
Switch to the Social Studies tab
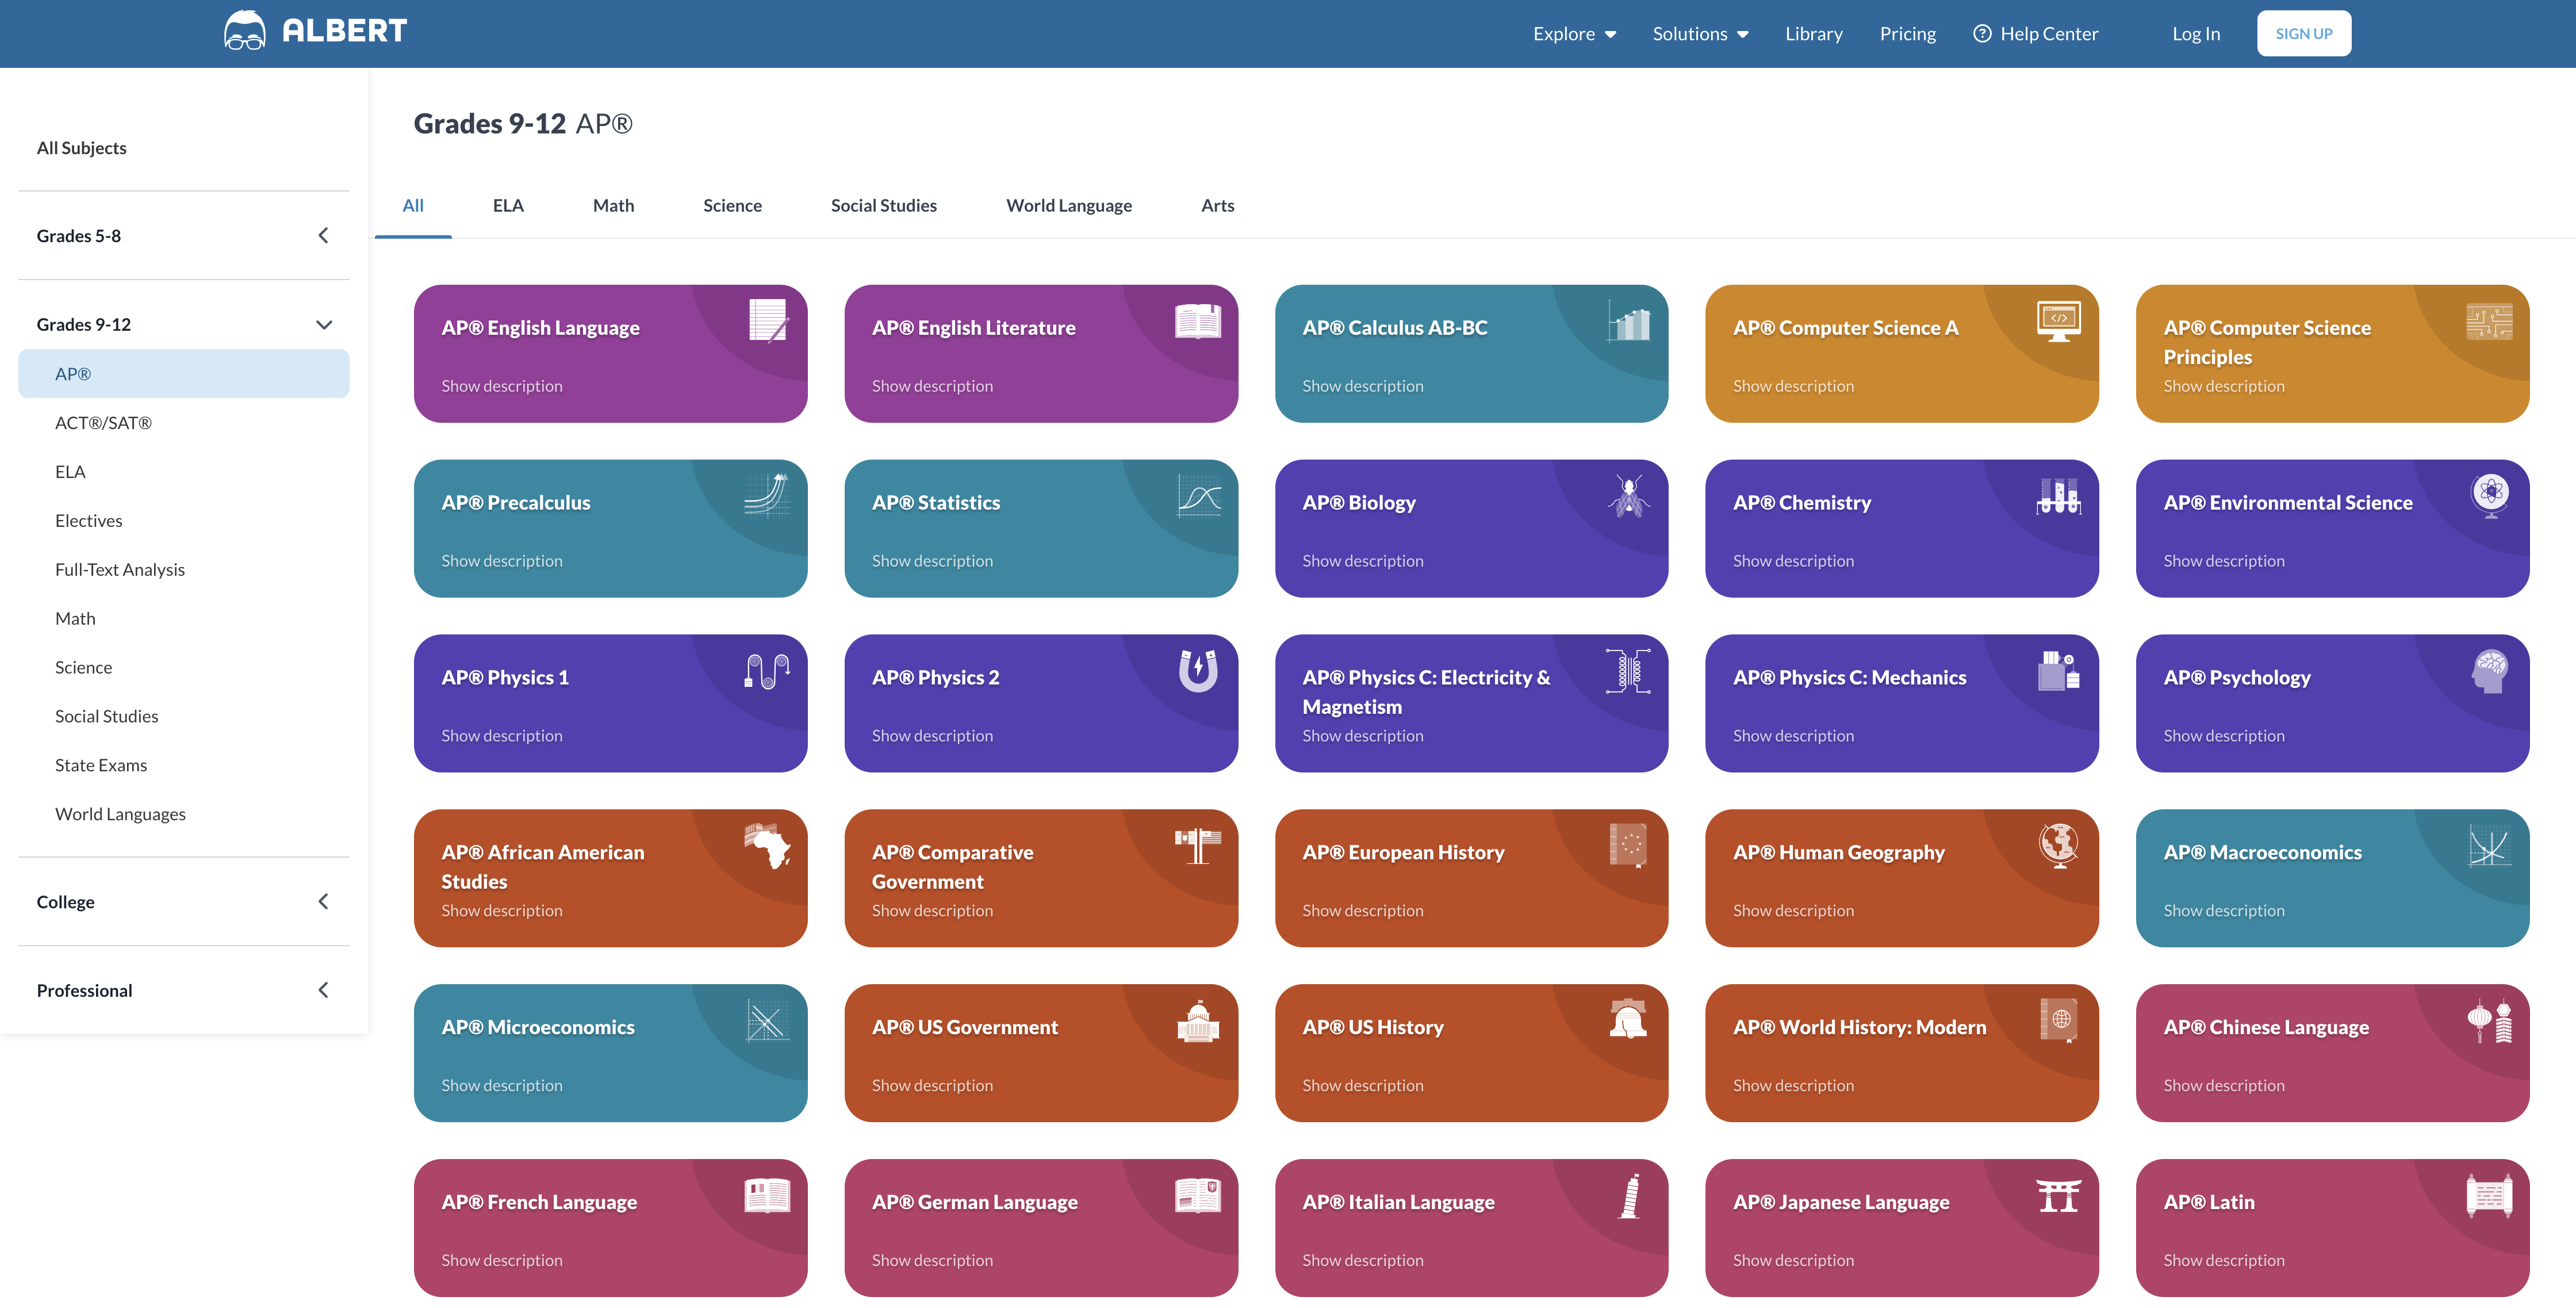883,206
